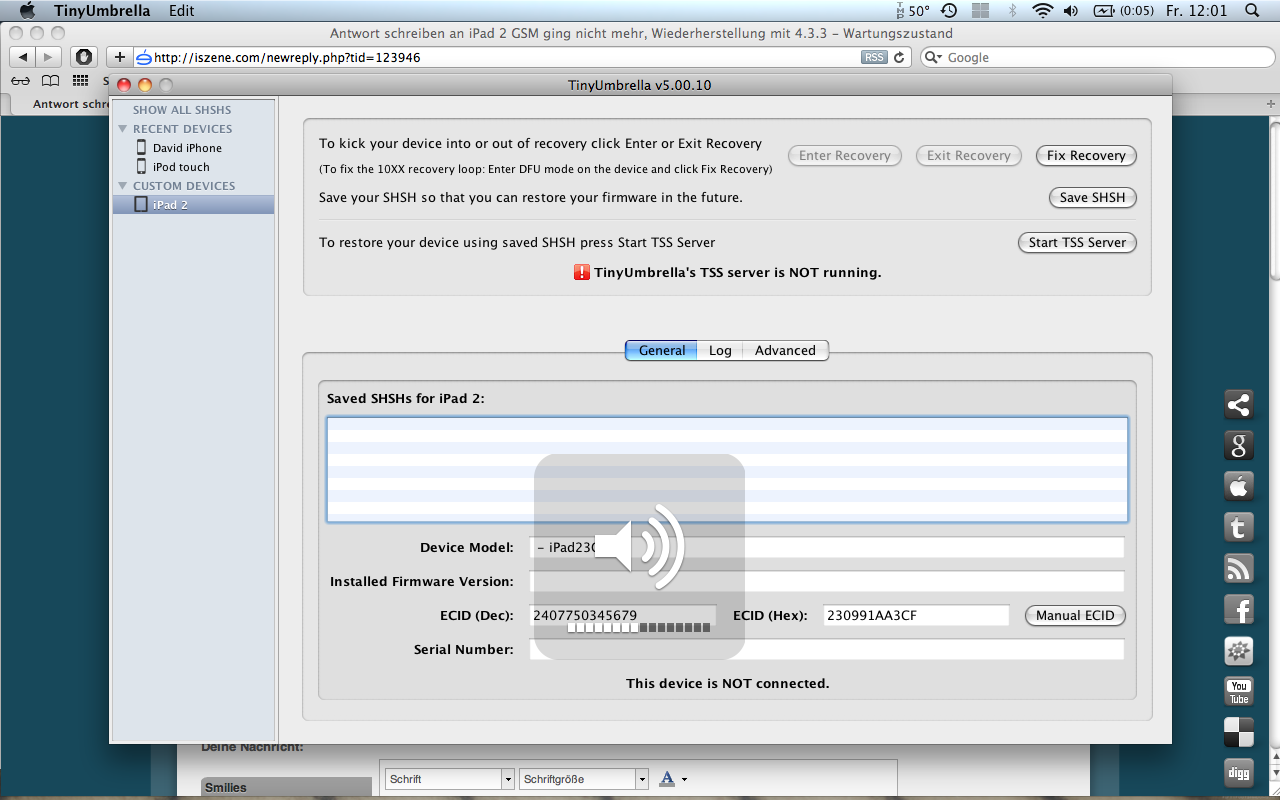
Task: Click the Facebook share icon
Action: pyautogui.click(x=1239, y=609)
